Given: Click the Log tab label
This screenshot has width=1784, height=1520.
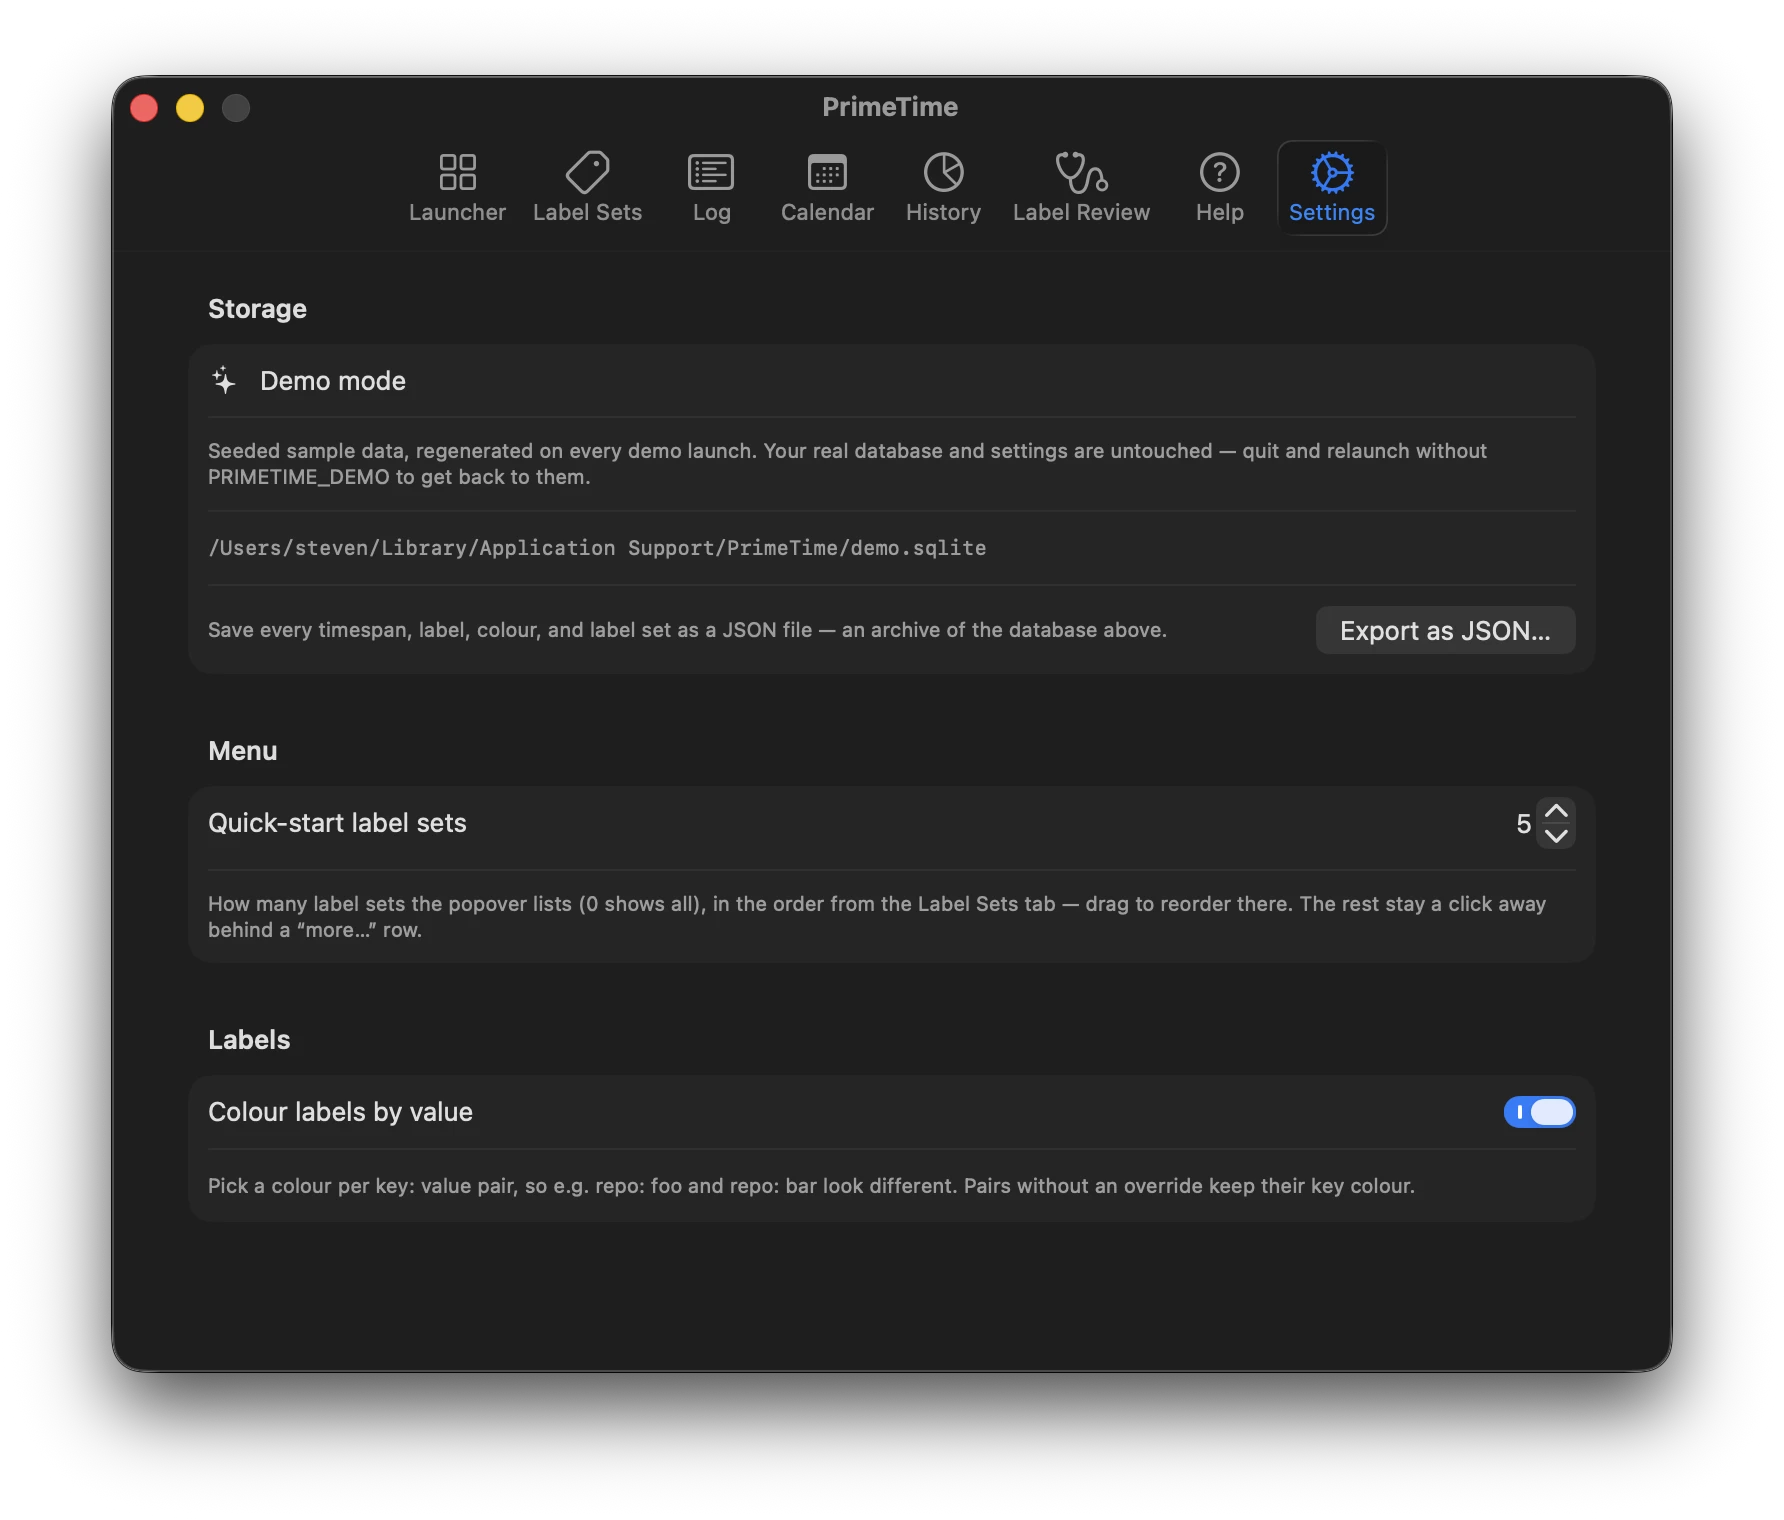Looking at the screenshot, I should click(711, 213).
